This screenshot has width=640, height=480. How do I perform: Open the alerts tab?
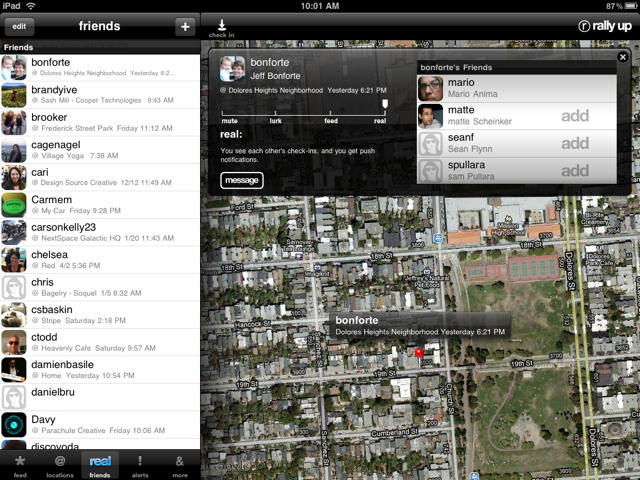click(140, 464)
